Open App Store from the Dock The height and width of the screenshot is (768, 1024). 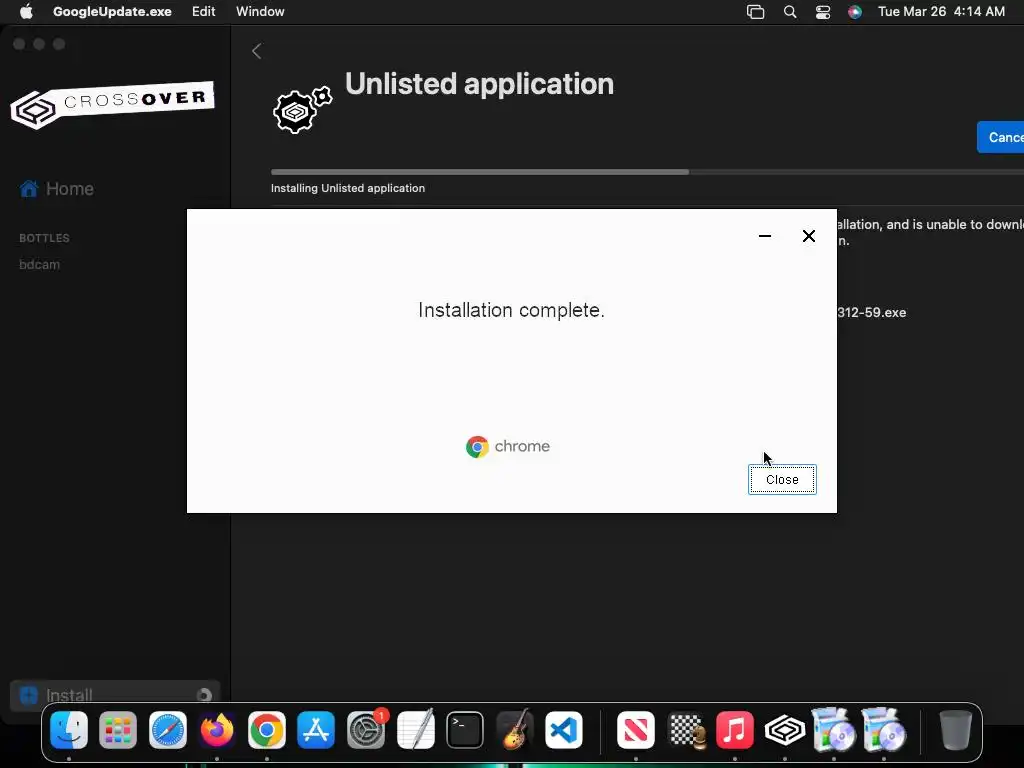[x=316, y=730]
